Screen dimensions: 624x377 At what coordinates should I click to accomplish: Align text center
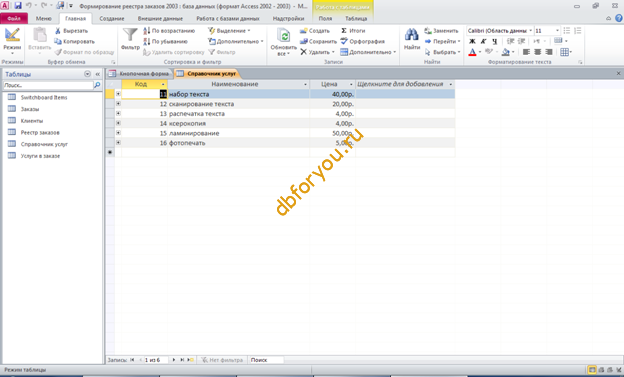(538, 52)
